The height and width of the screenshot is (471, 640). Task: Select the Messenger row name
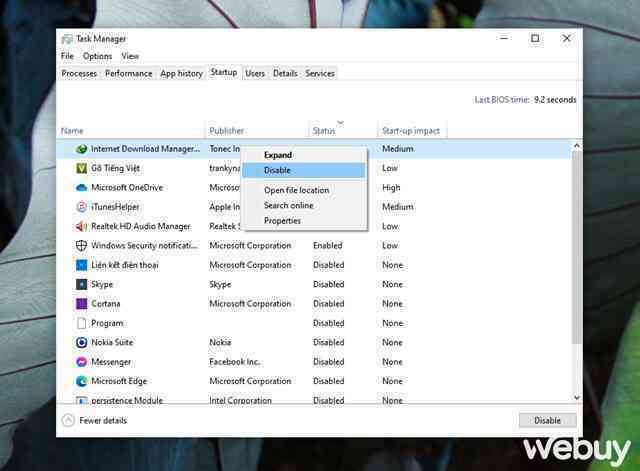[x=111, y=362]
